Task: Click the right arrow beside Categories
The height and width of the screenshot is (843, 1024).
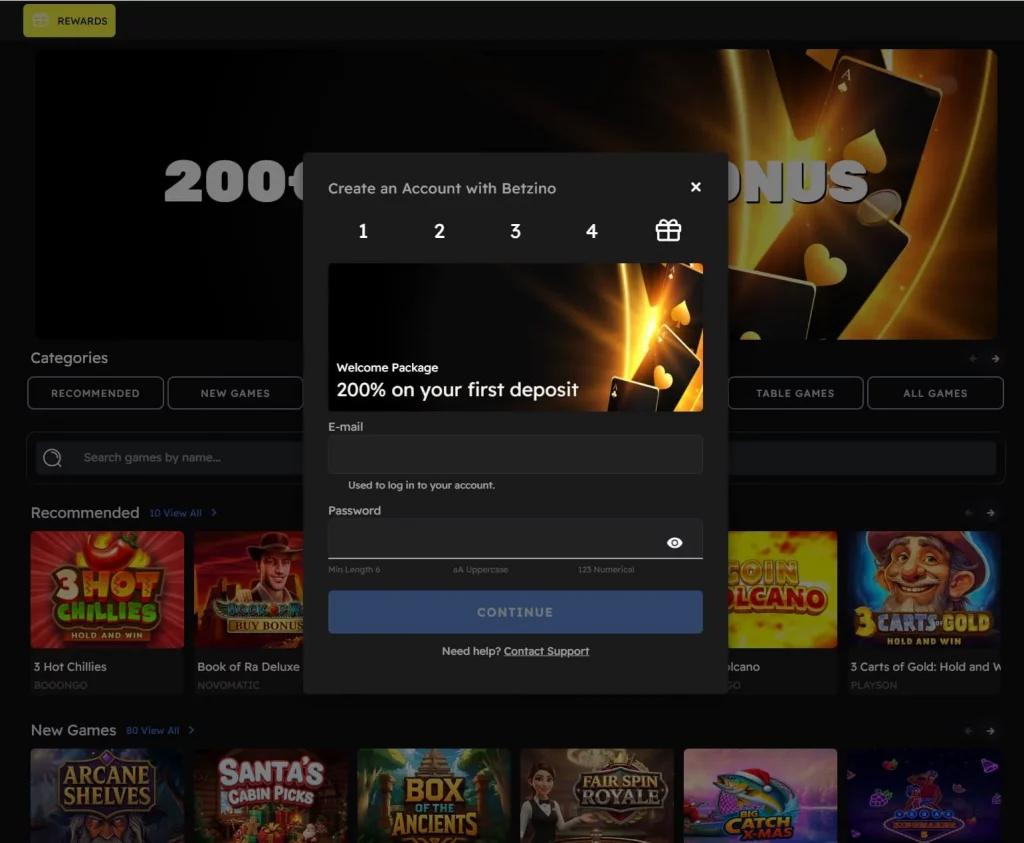Action: coord(997,357)
